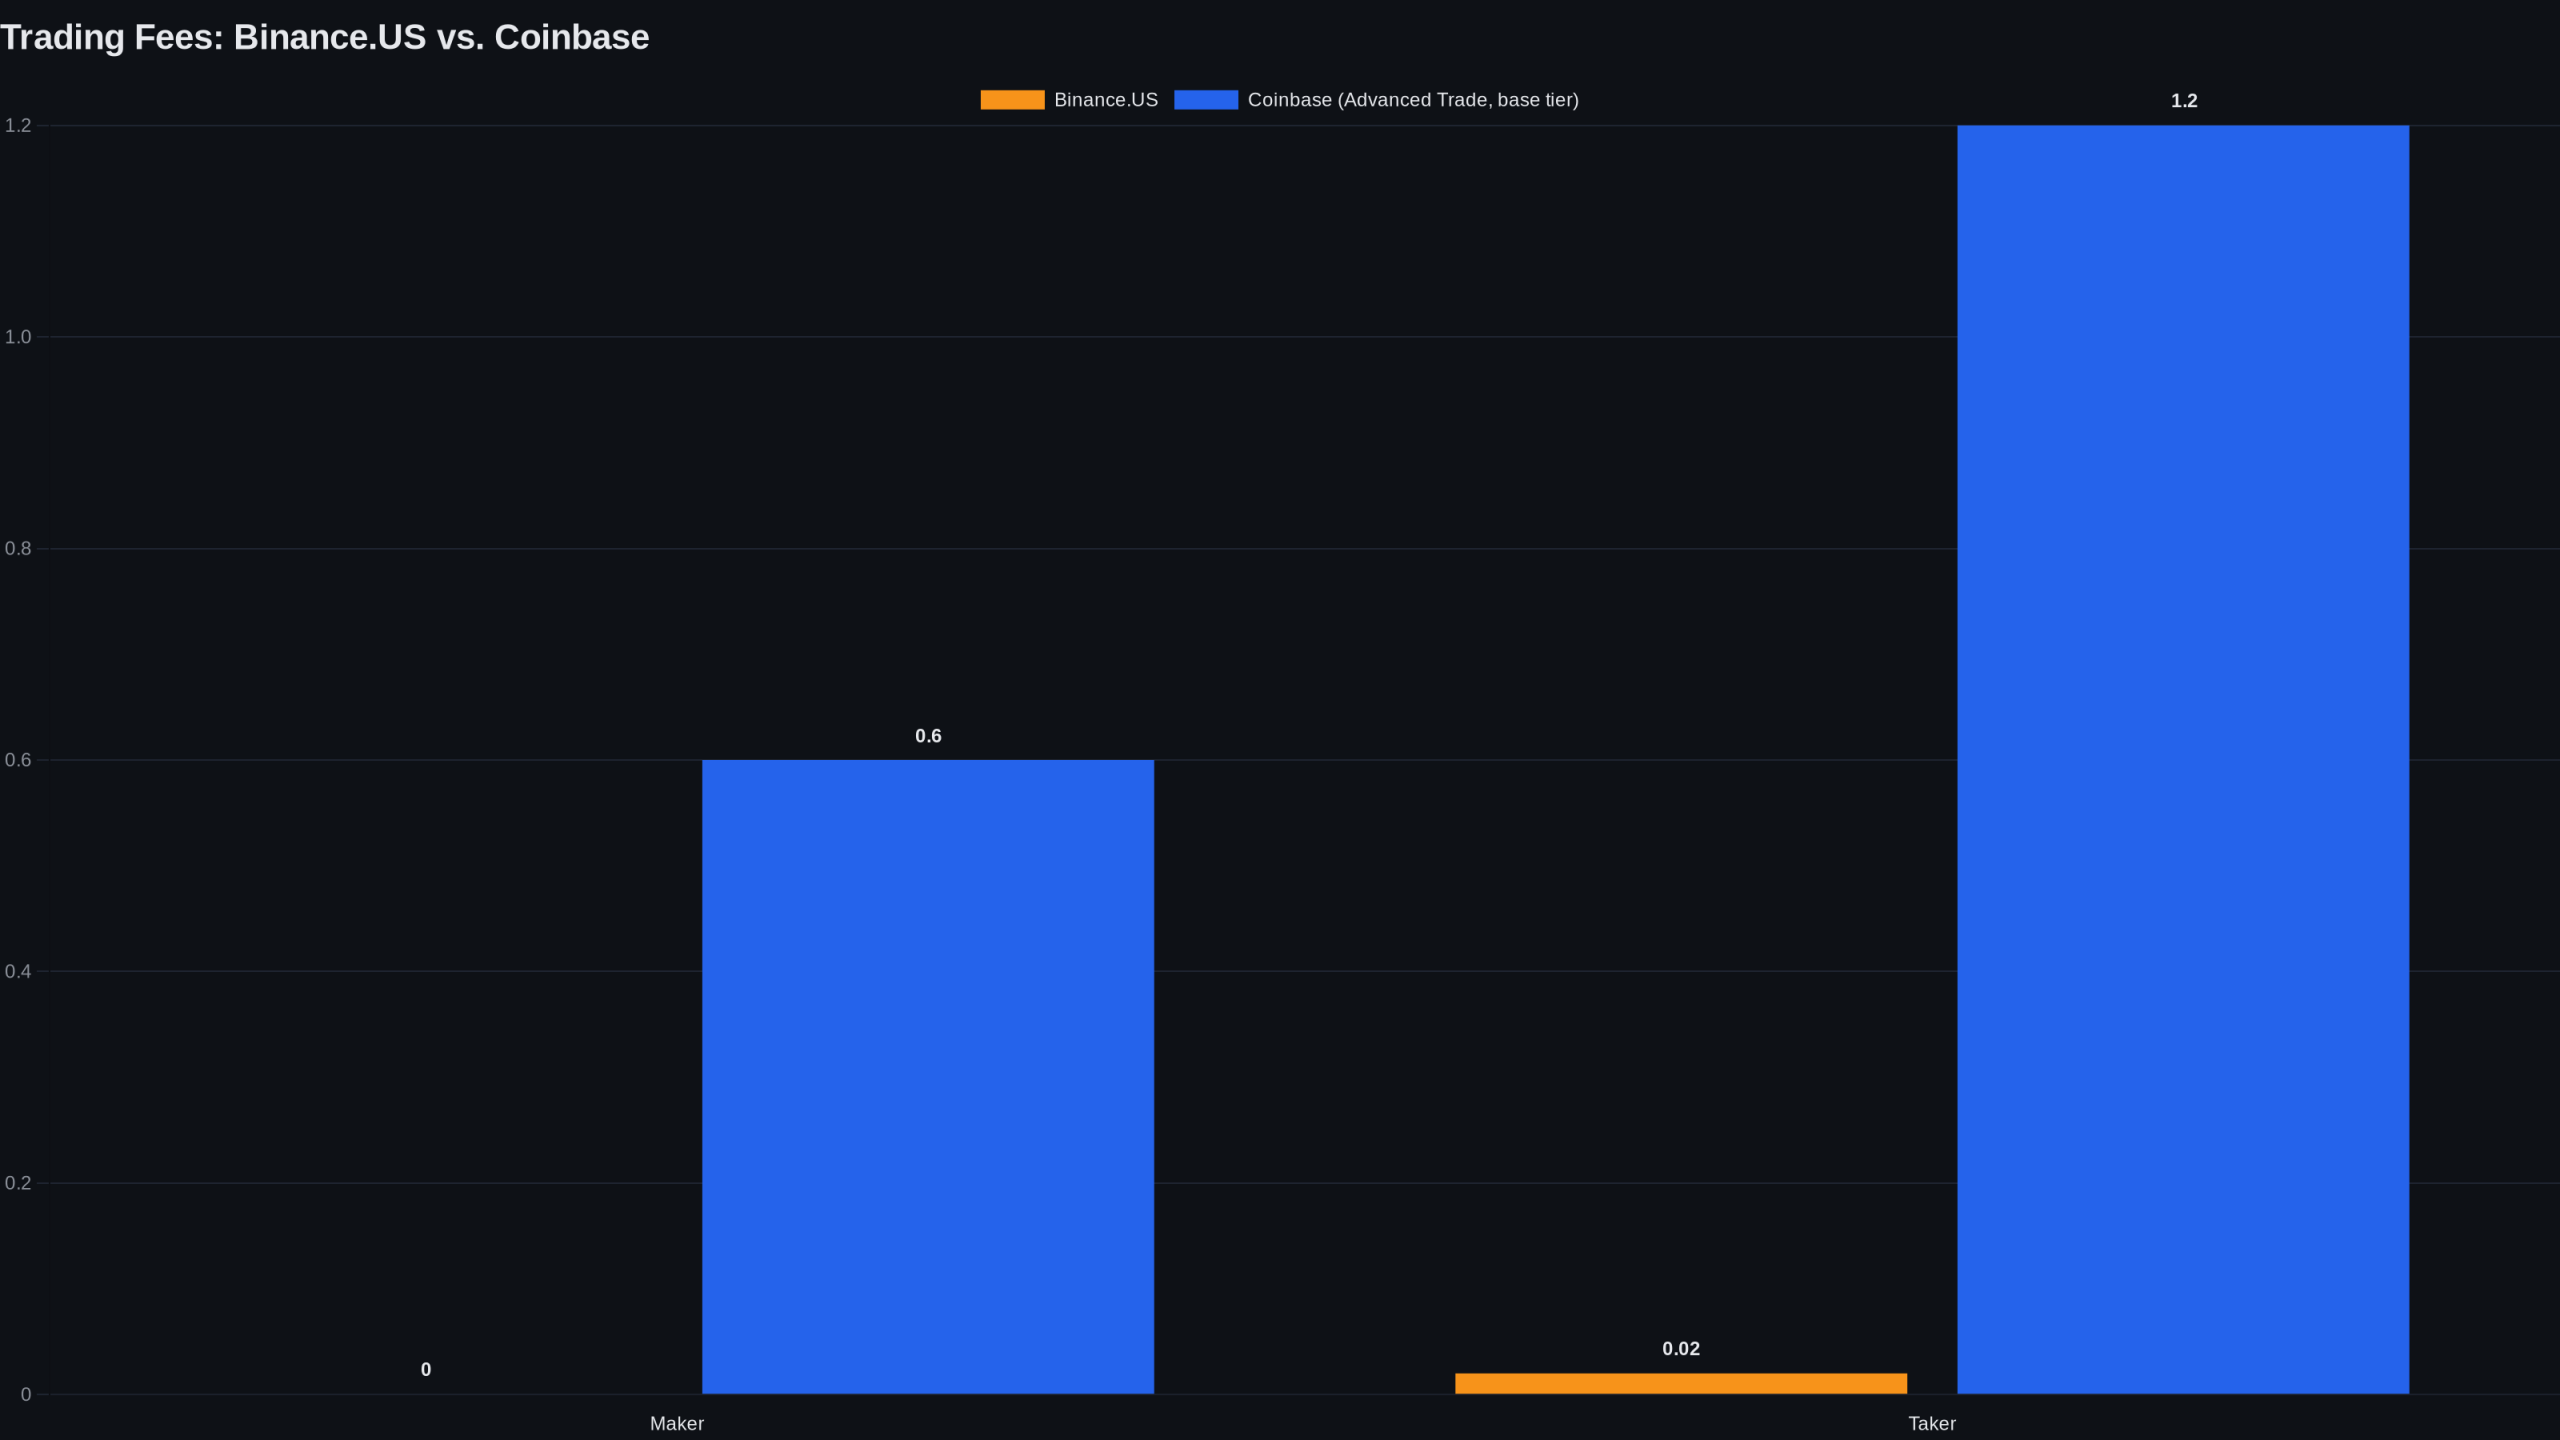Click the Taker x-axis label
The height and width of the screenshot is (1440, 2560).
(1932, 1423)
